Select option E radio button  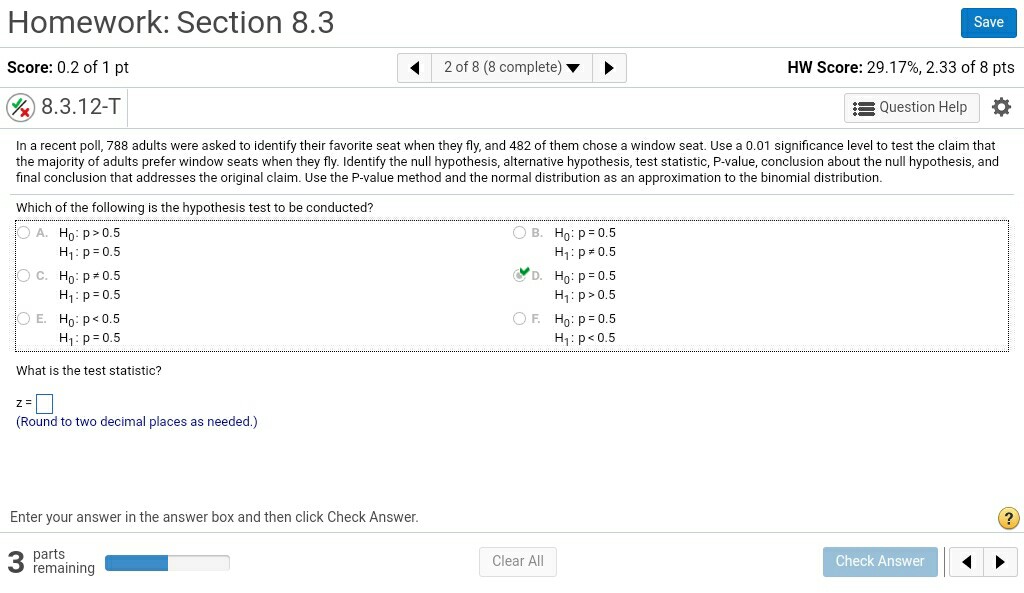point(23,319)
